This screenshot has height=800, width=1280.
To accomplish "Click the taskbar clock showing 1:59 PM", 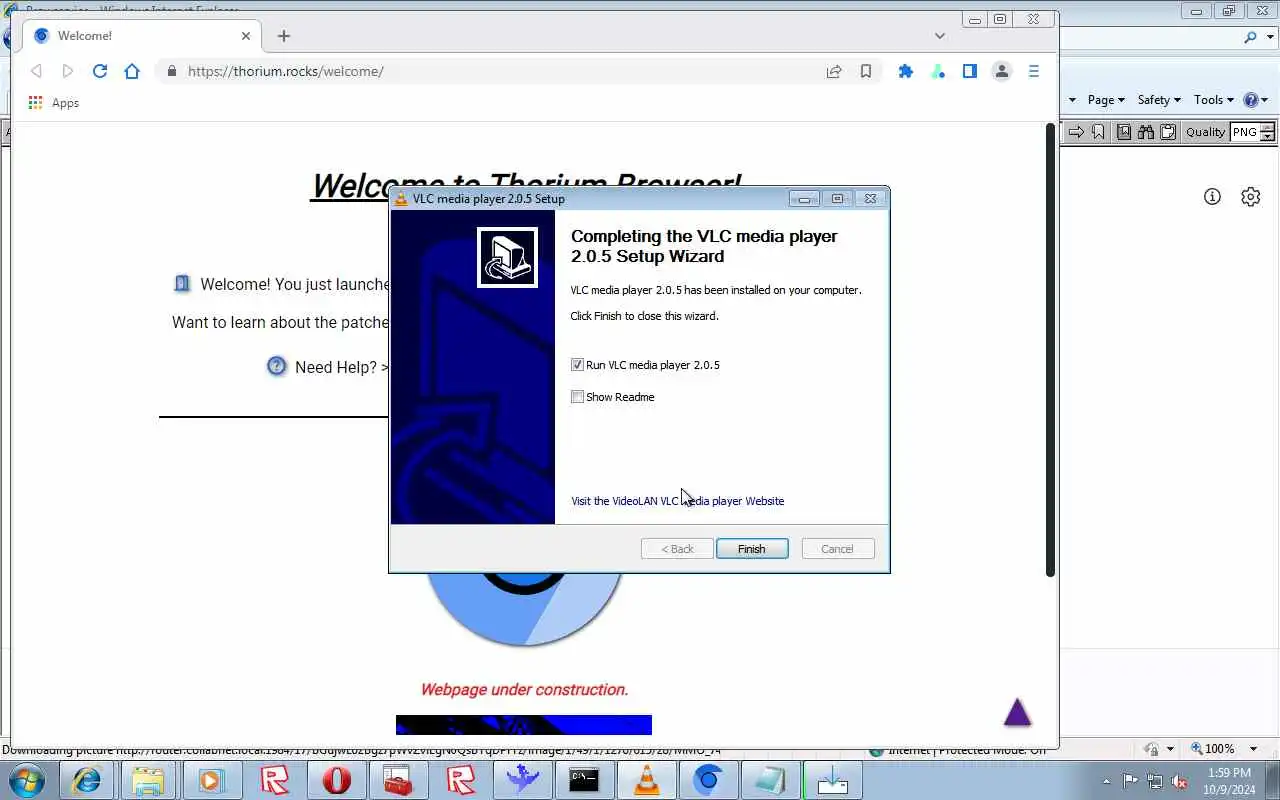I will (x=1229, y=781).
